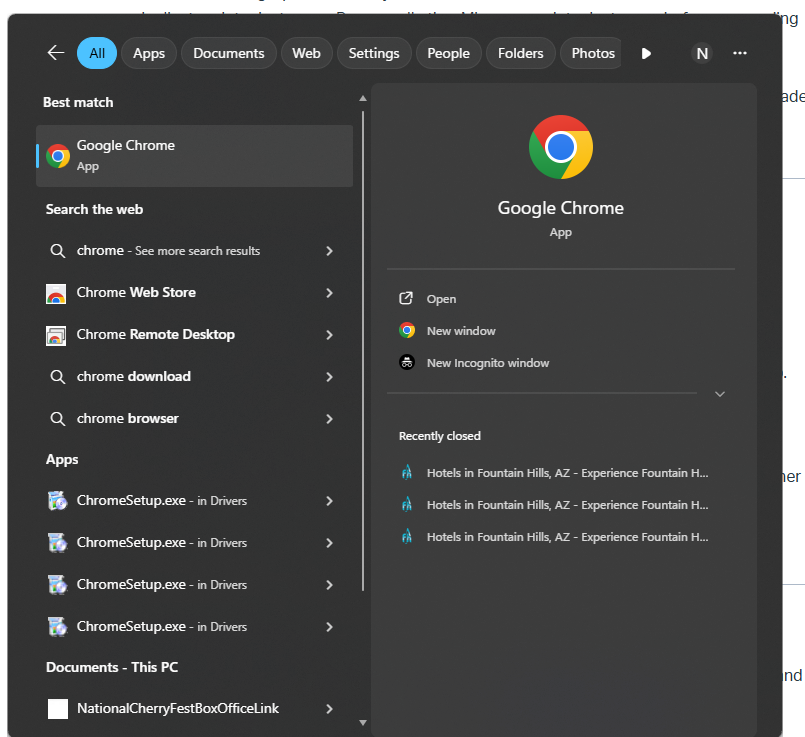Click the third ChromeSetup.exe installer icon
The width and height of the screenshot is (805, 737).
point(57,585)
